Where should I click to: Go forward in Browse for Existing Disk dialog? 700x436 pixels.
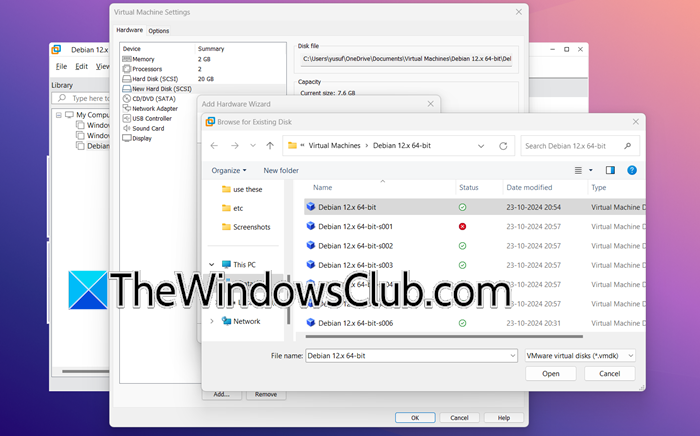tap(235, 145)
